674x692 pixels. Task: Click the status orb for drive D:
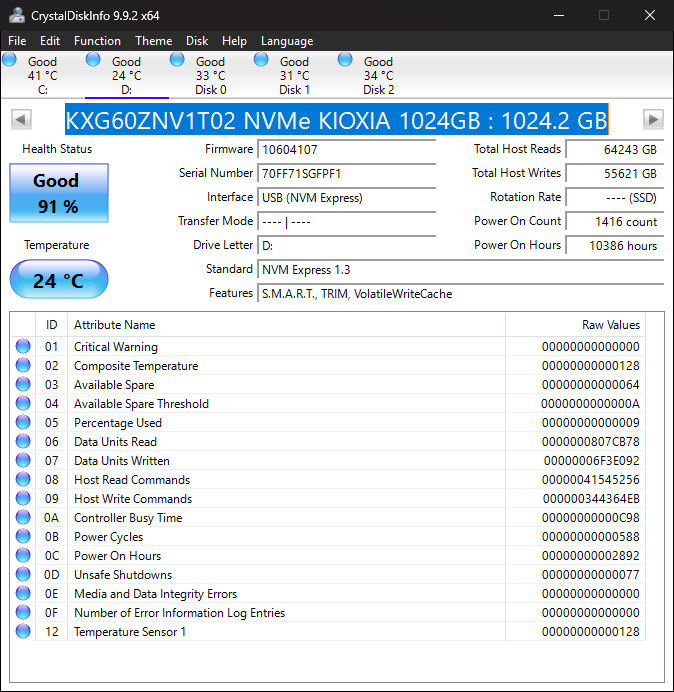pyautogui.click(x=93, y=59)
